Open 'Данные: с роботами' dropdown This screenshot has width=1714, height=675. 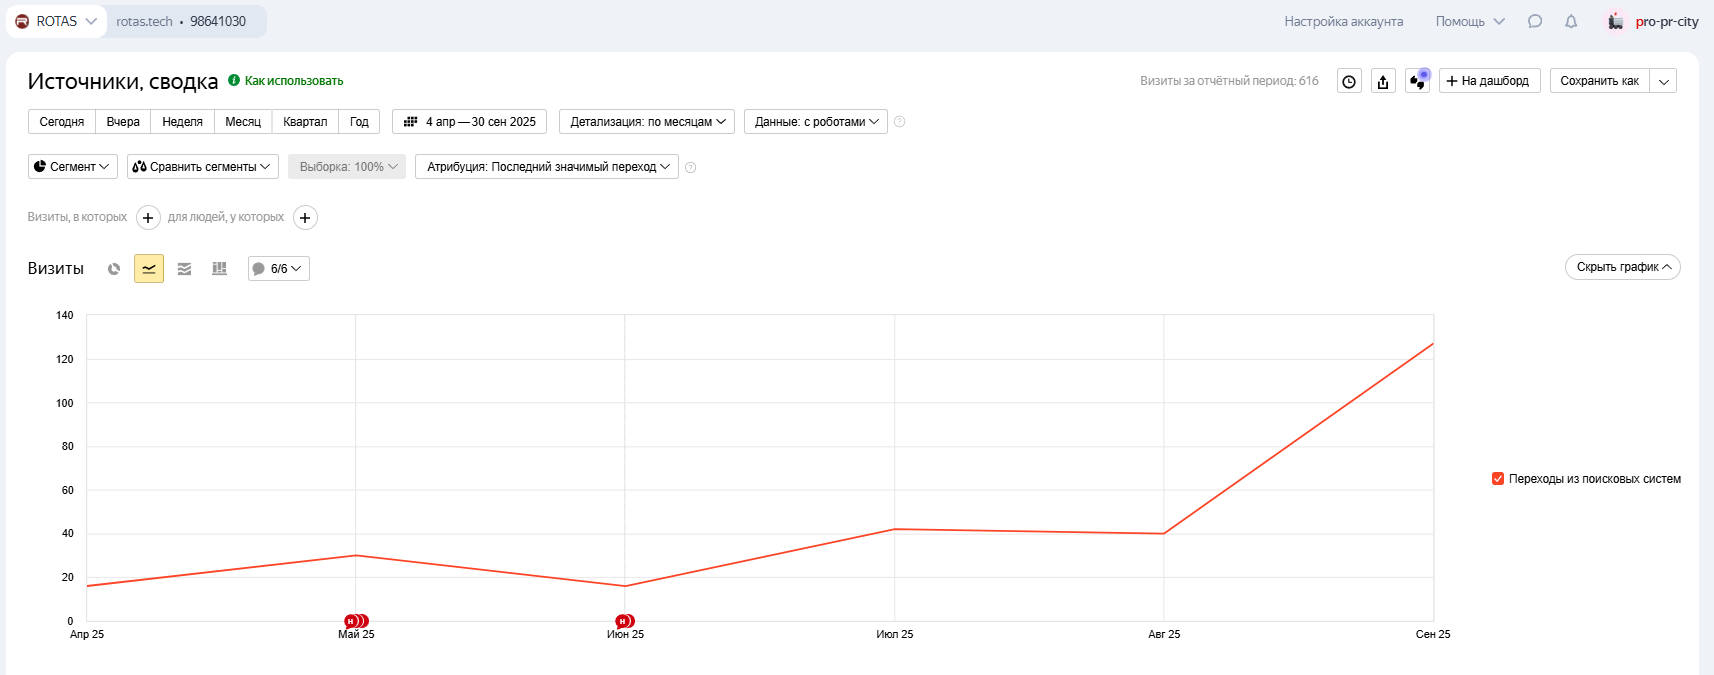pyautogui.click(x=816, y=122)
